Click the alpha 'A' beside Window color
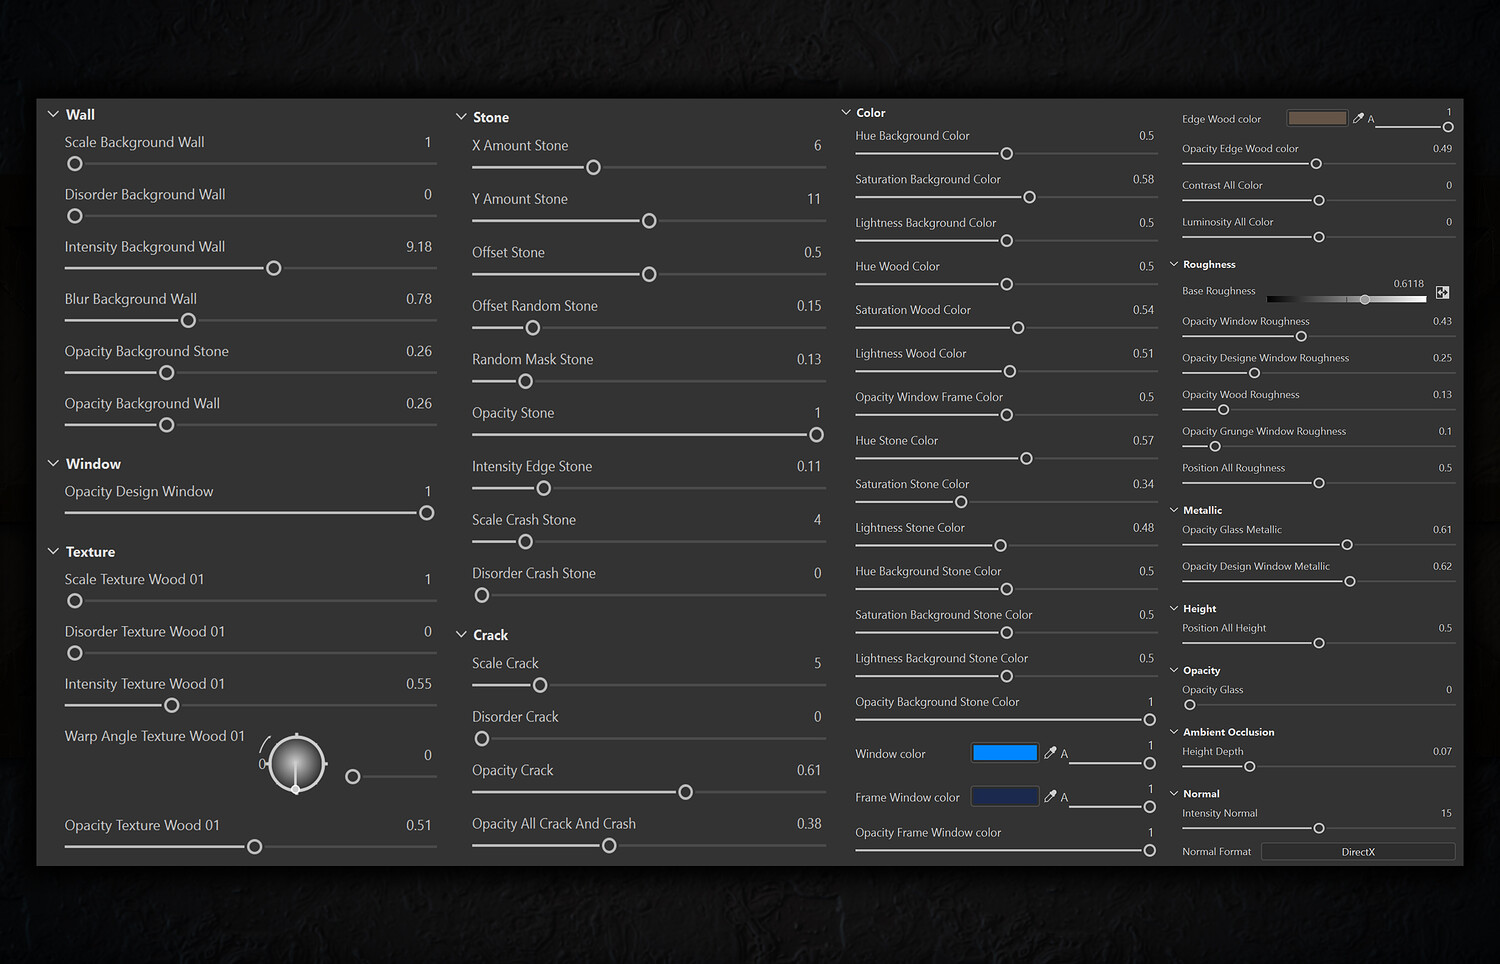The image size is (1500, 964). 1064,754
